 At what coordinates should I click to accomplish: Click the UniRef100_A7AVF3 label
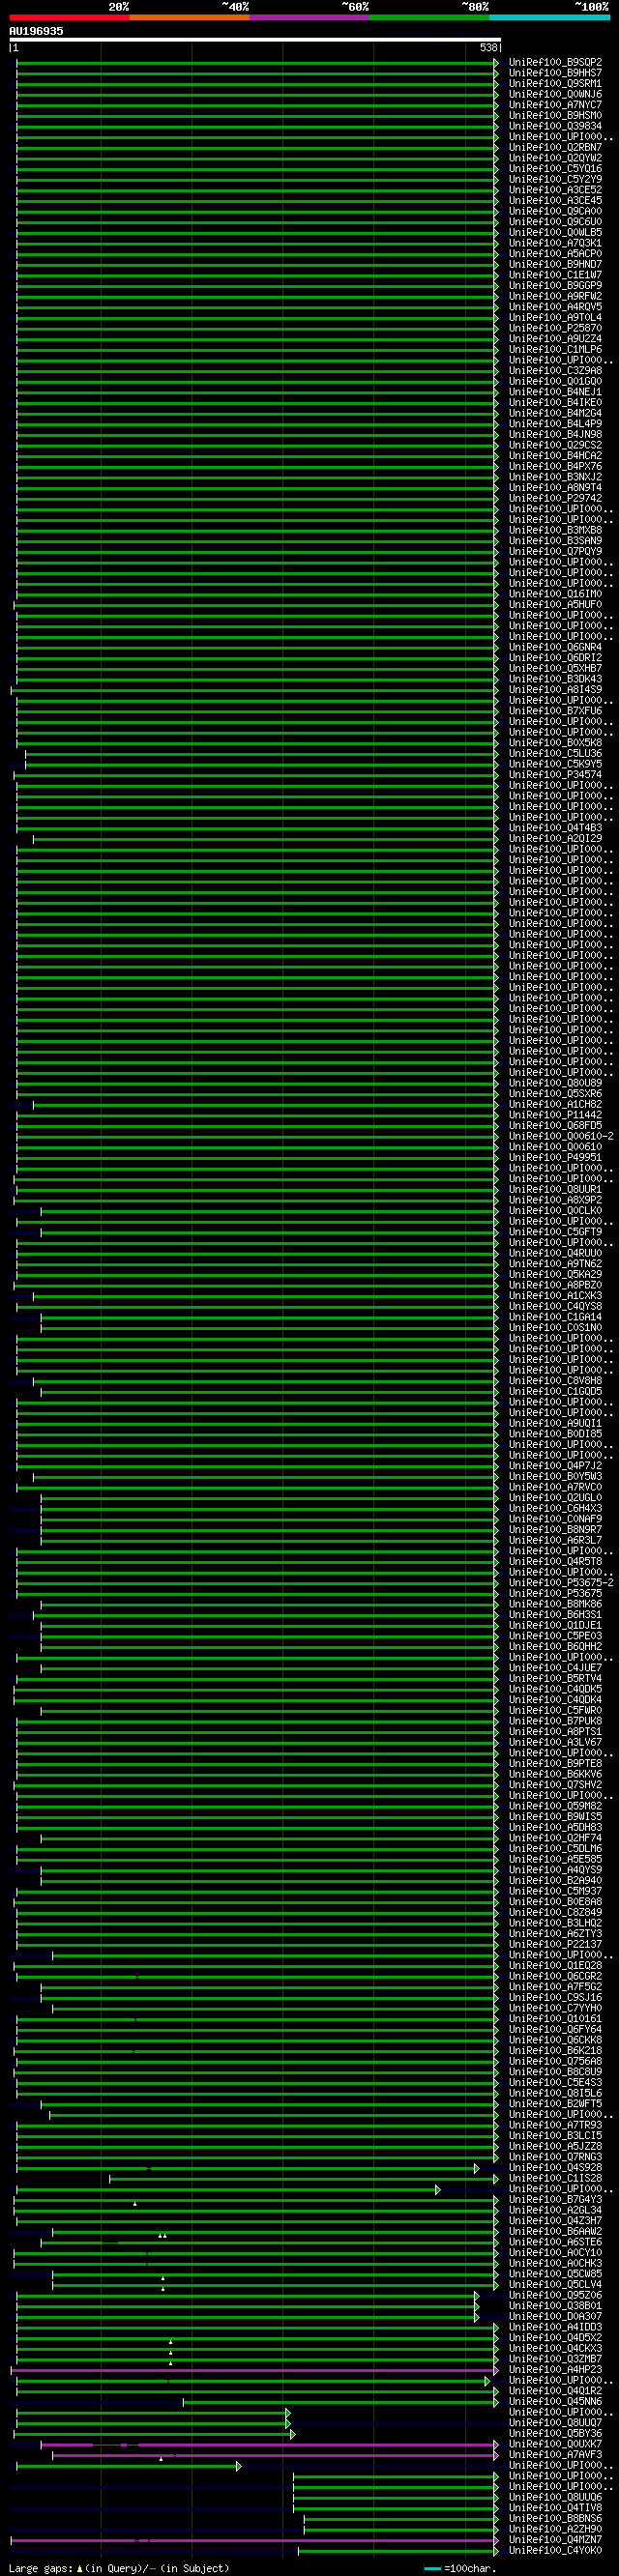click(x=555, y=2454)
